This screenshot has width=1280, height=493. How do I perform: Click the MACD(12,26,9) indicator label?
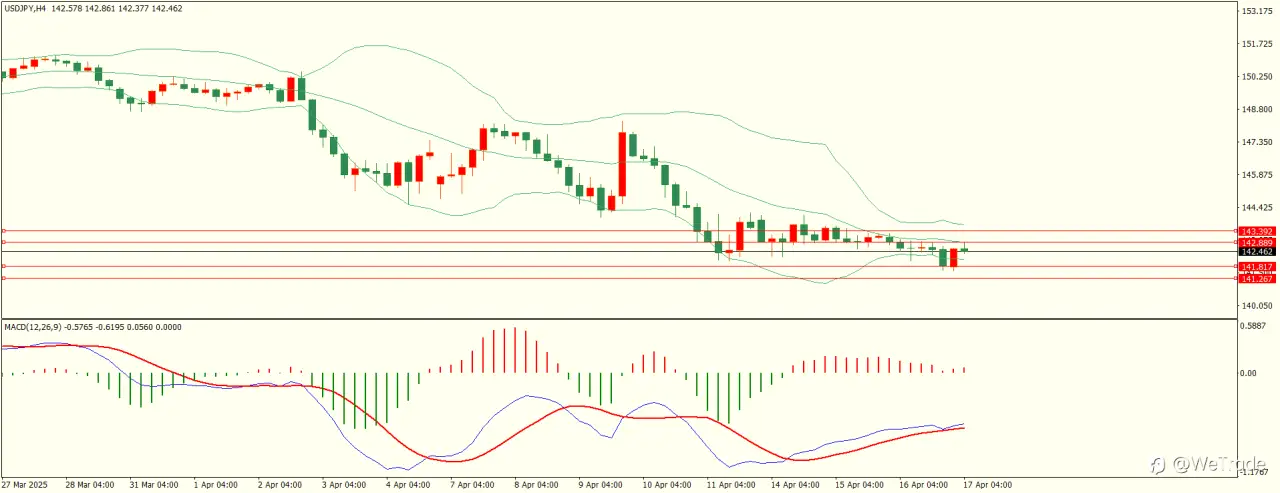click(x=33, y=327)
